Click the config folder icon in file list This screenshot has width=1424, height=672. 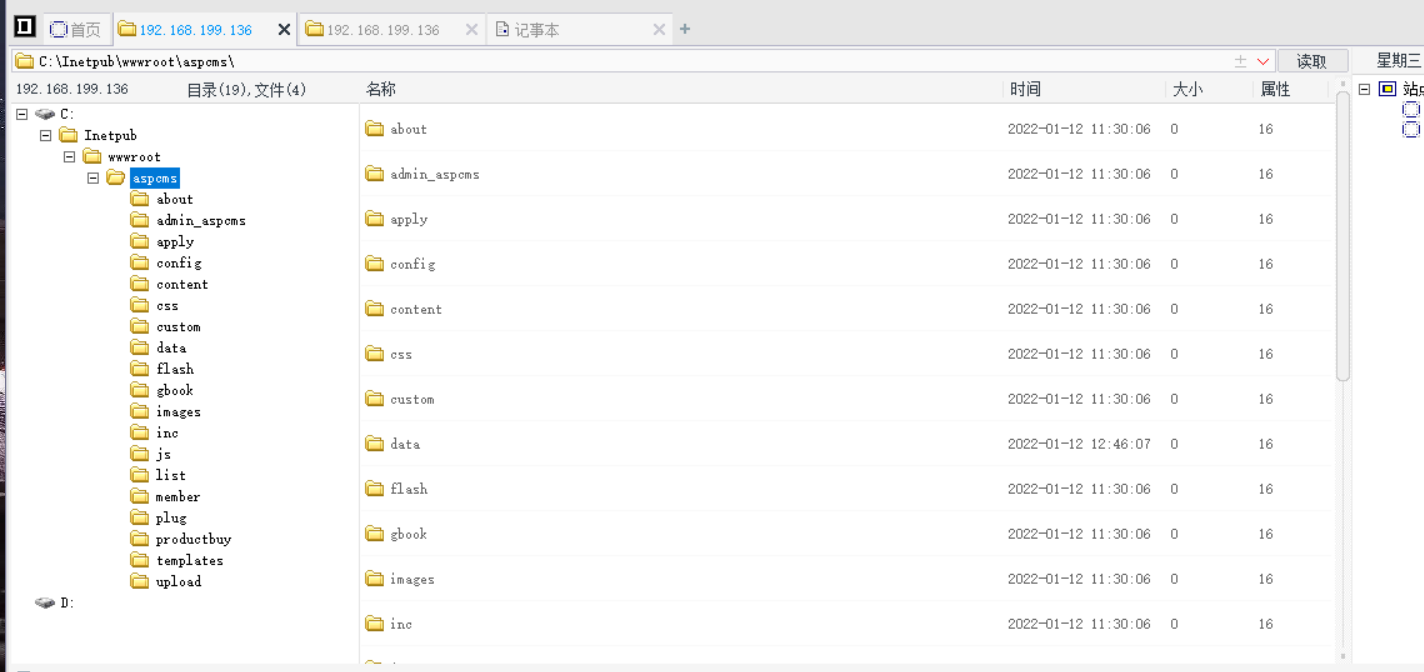(x=375, y=263)
